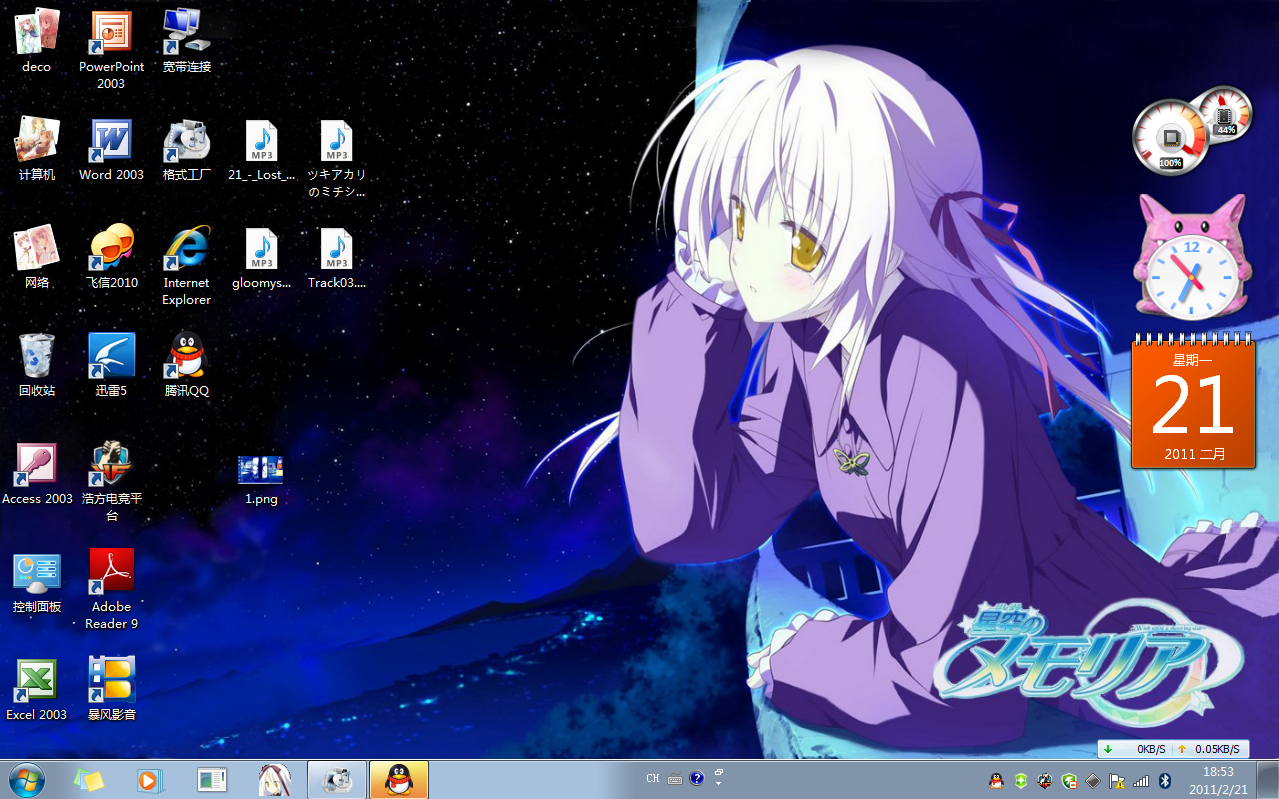Screen dimensions: 1279x799
Task: Select the 1.png image file
Action: (x=261, y=479)
